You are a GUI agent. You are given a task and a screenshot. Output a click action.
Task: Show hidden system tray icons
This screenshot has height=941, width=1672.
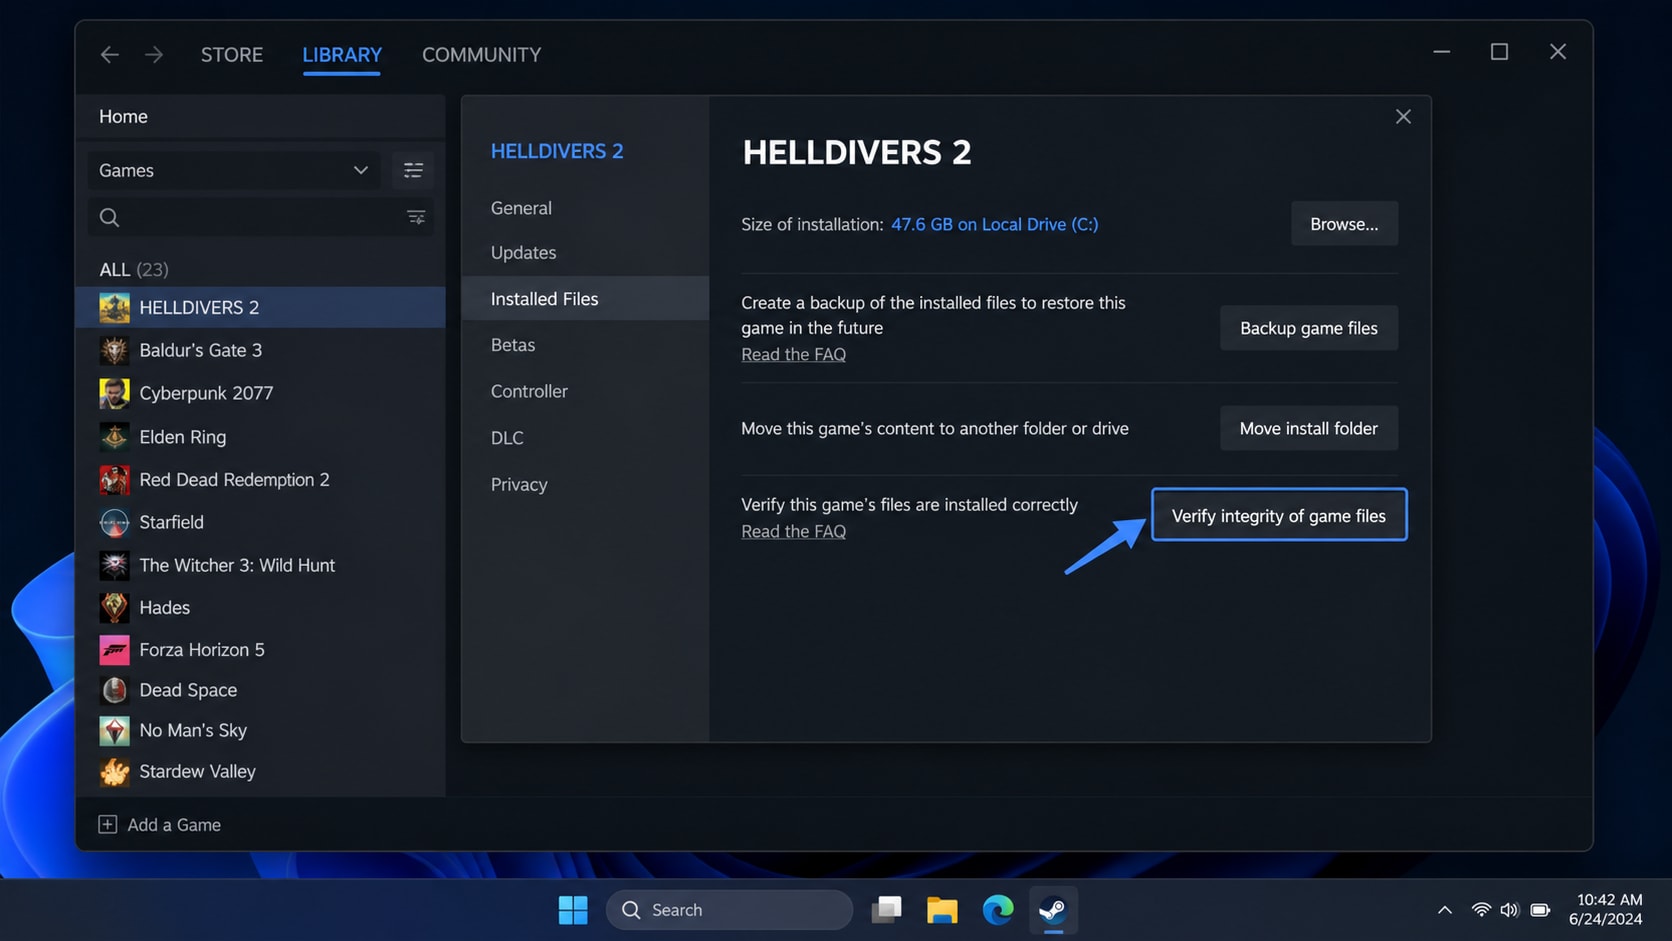coord(1444,910)
